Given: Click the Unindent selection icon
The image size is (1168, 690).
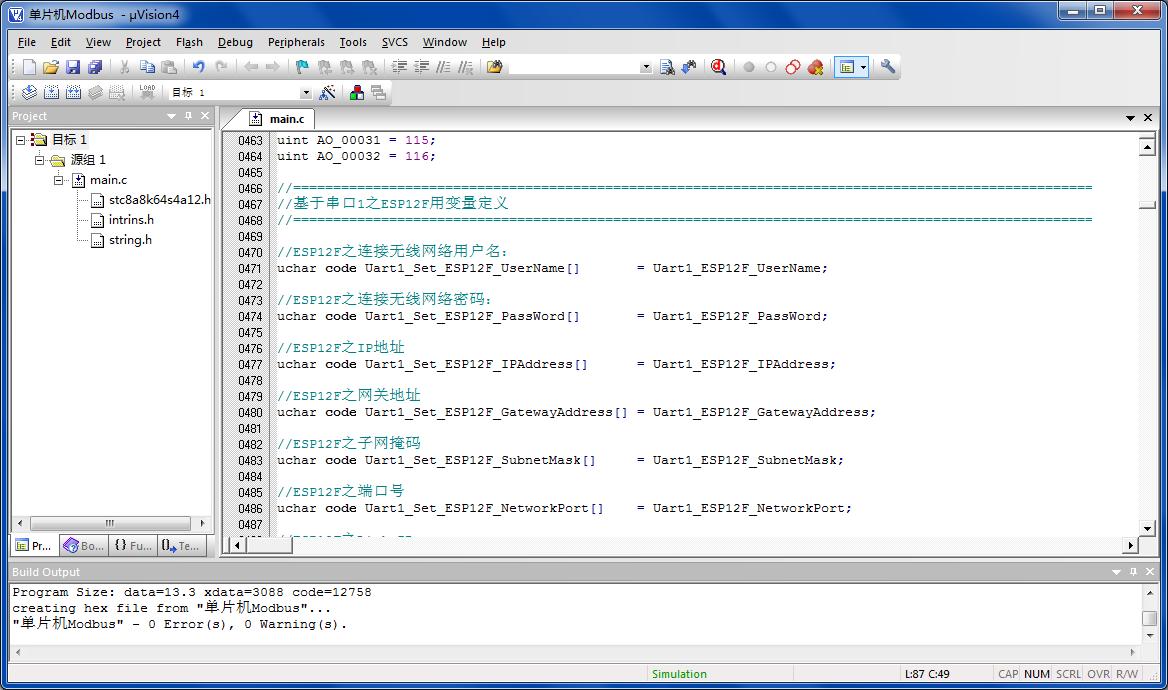Looking at the screenshot, I should pyautogui.click(x=422, y=67).
